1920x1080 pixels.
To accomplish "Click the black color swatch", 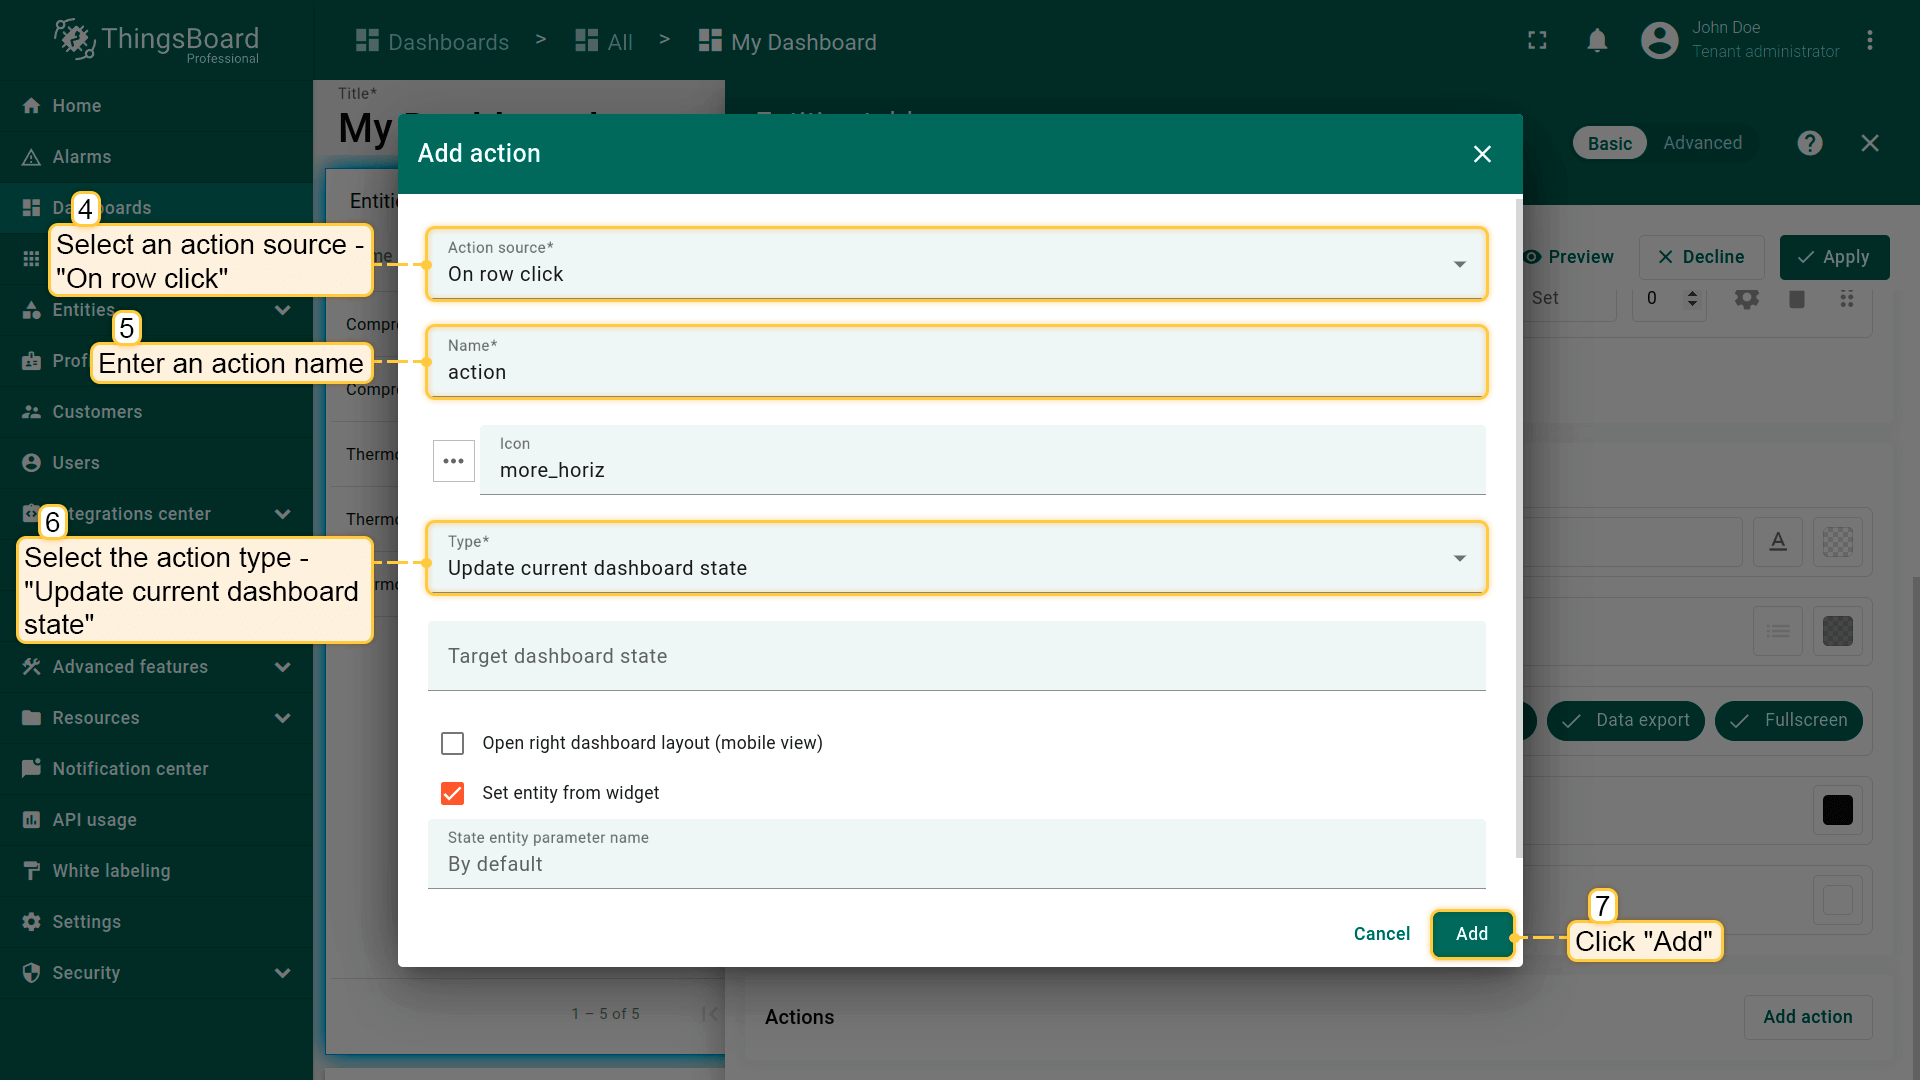I will click(x=1837, y=810).
